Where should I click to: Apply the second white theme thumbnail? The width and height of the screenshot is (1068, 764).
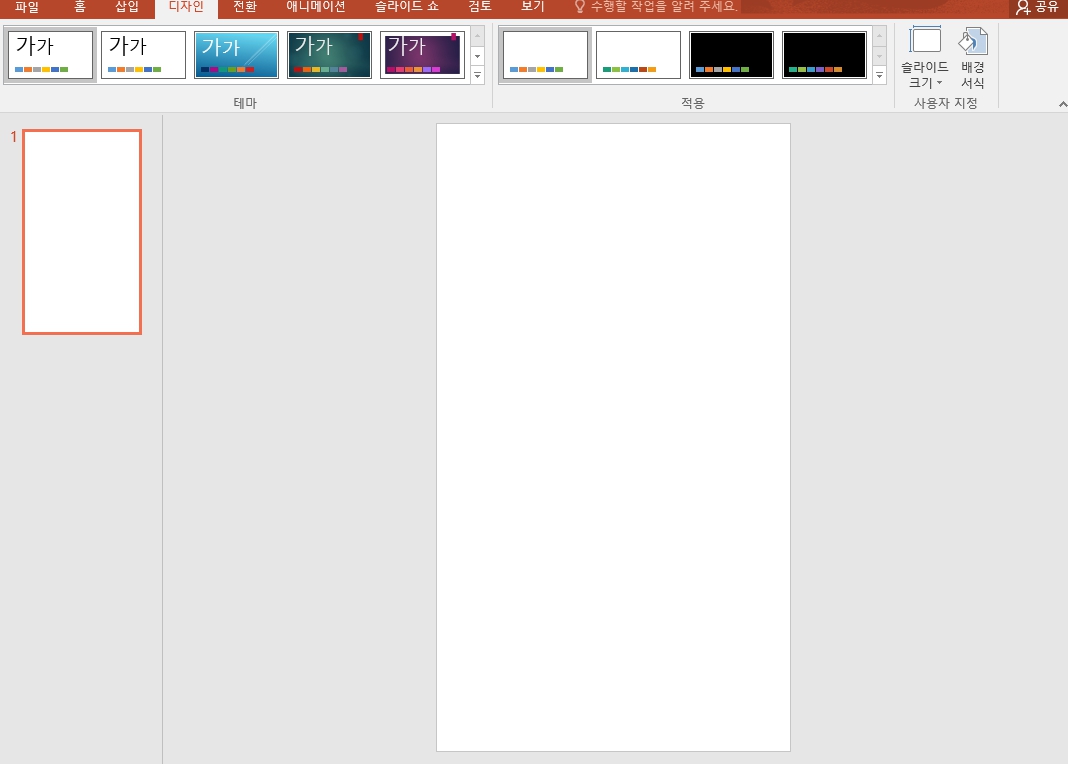pos(143,54)
